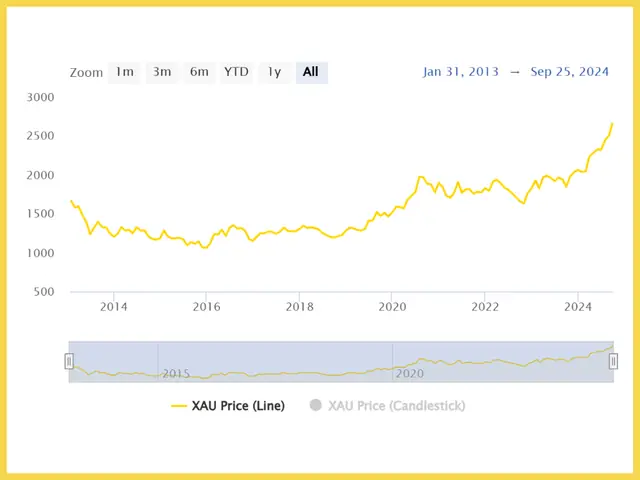Click the 2500 y-axis label

click(x=40, y=136)
